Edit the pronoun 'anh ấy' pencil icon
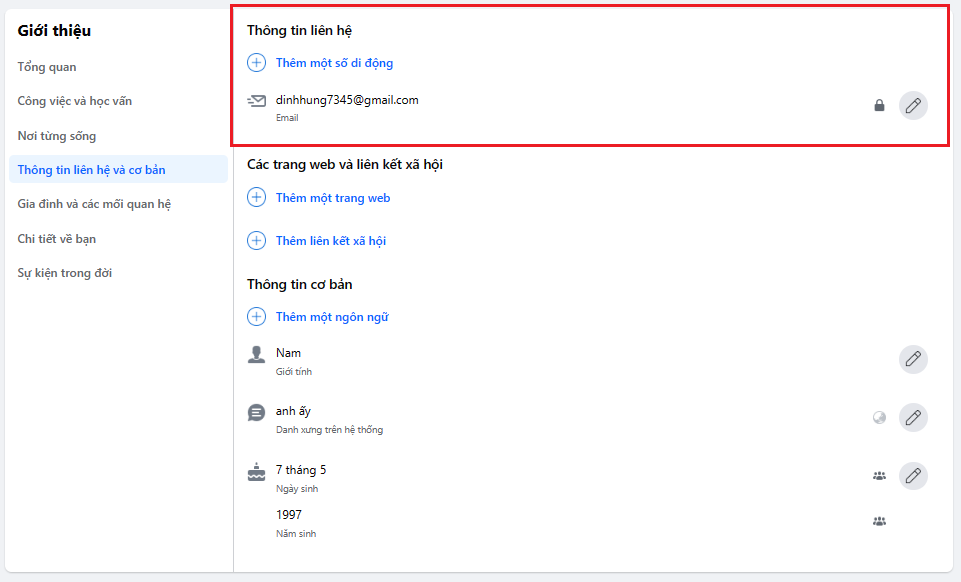This screenshot has width=961, height=582. [912, 418]
